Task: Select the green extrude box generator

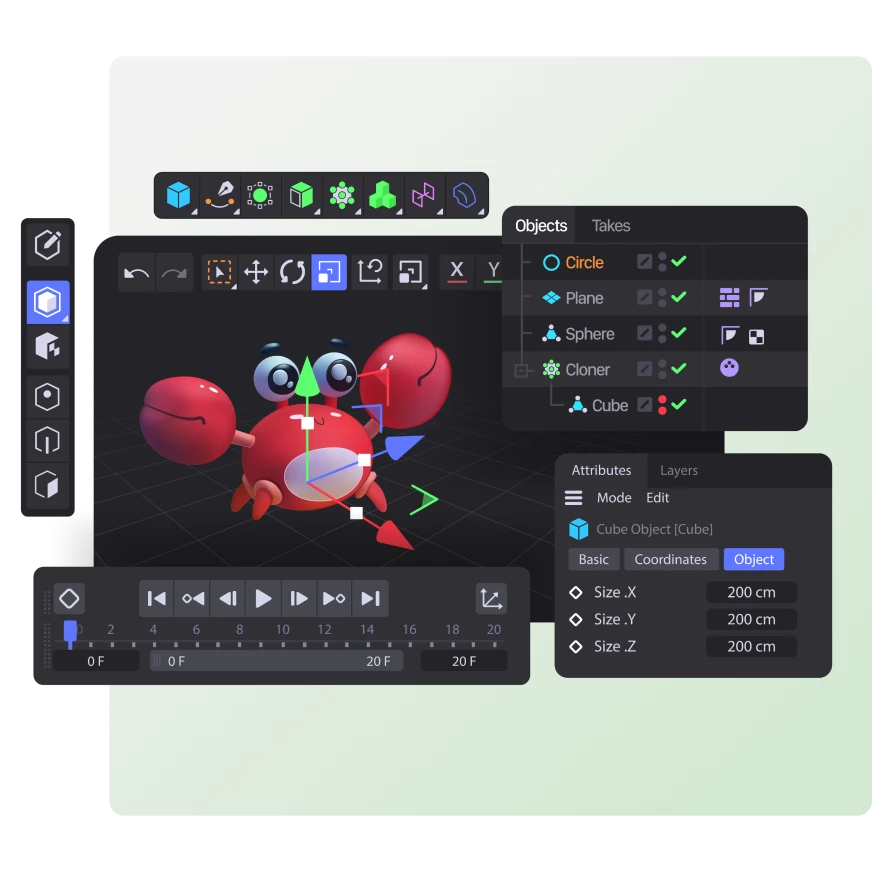Action: [301, 195]
